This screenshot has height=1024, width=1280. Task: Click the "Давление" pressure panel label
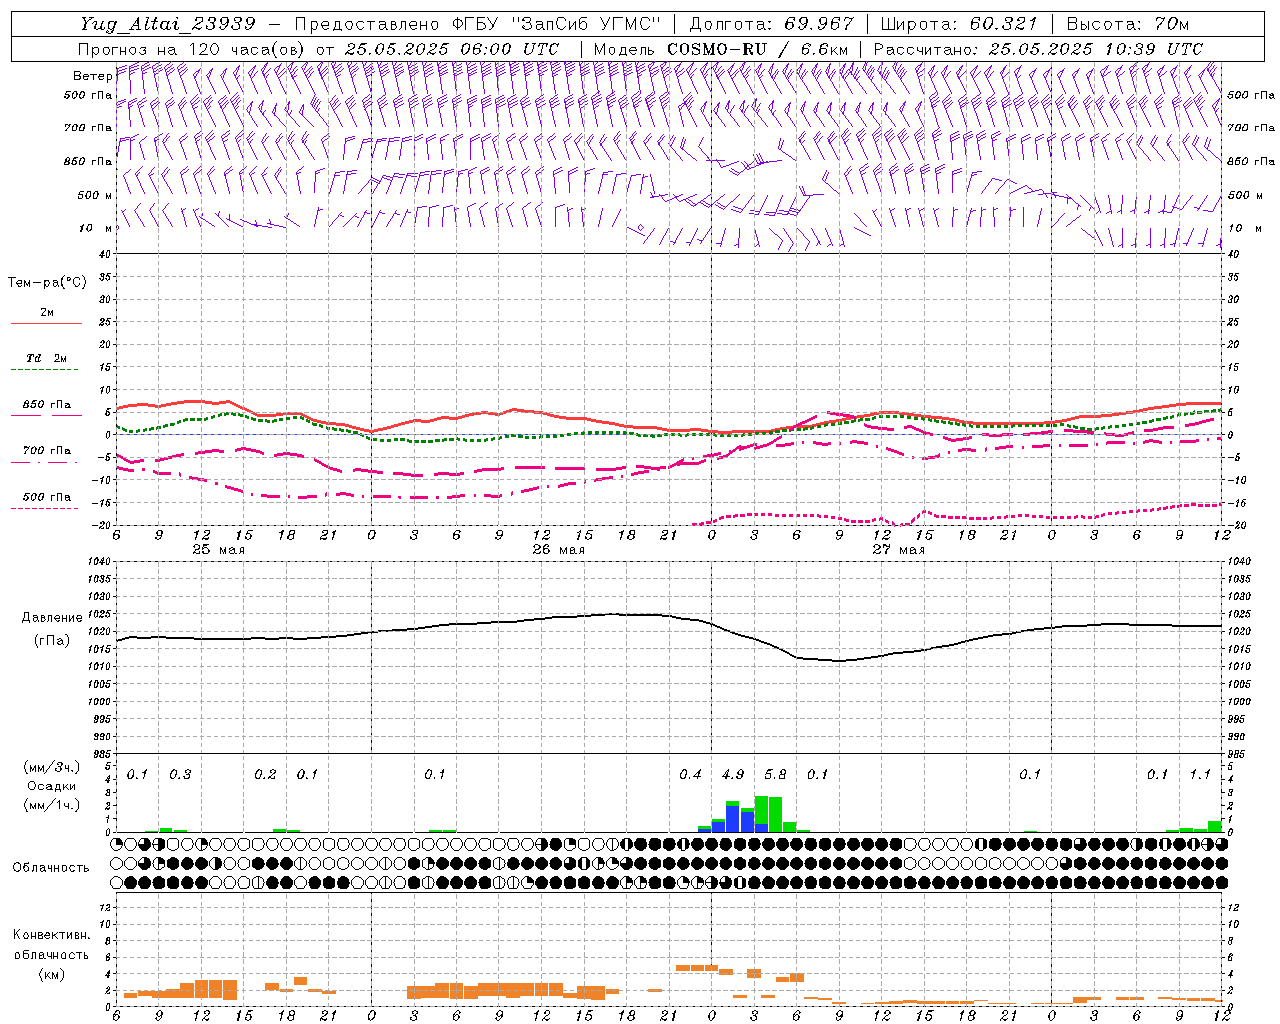coord(51,618)
